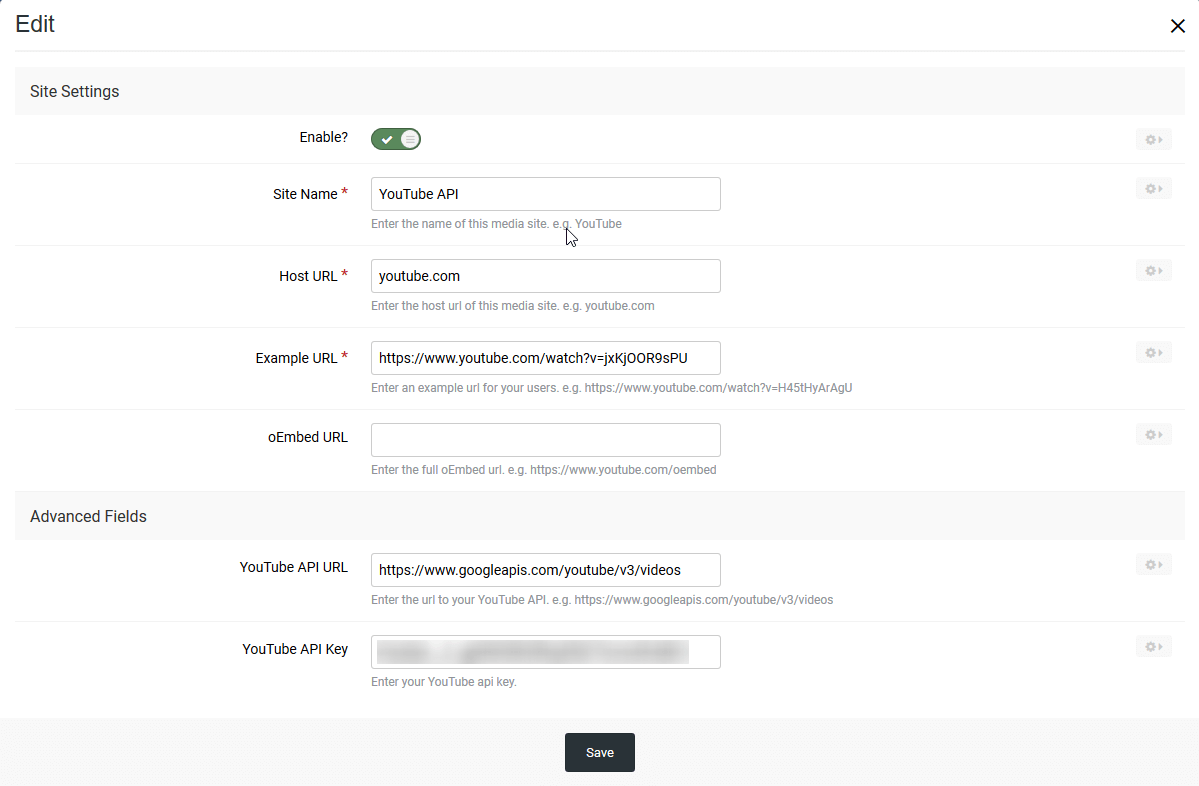Open gear options for YouTube API Key
The width and height of the screenshot is (1199, 786).
[1153, 647]
